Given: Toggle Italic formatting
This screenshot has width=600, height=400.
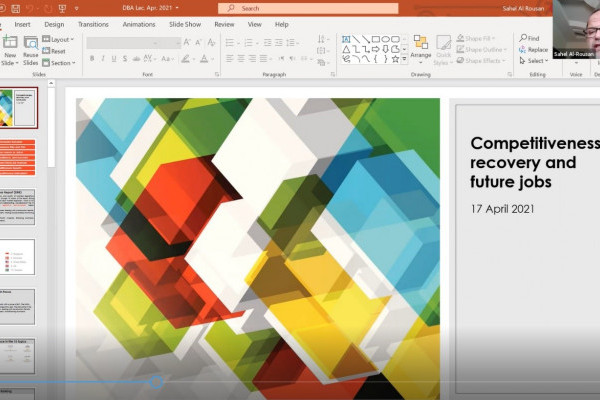Looking at the screenshot, I should point(104,59).
